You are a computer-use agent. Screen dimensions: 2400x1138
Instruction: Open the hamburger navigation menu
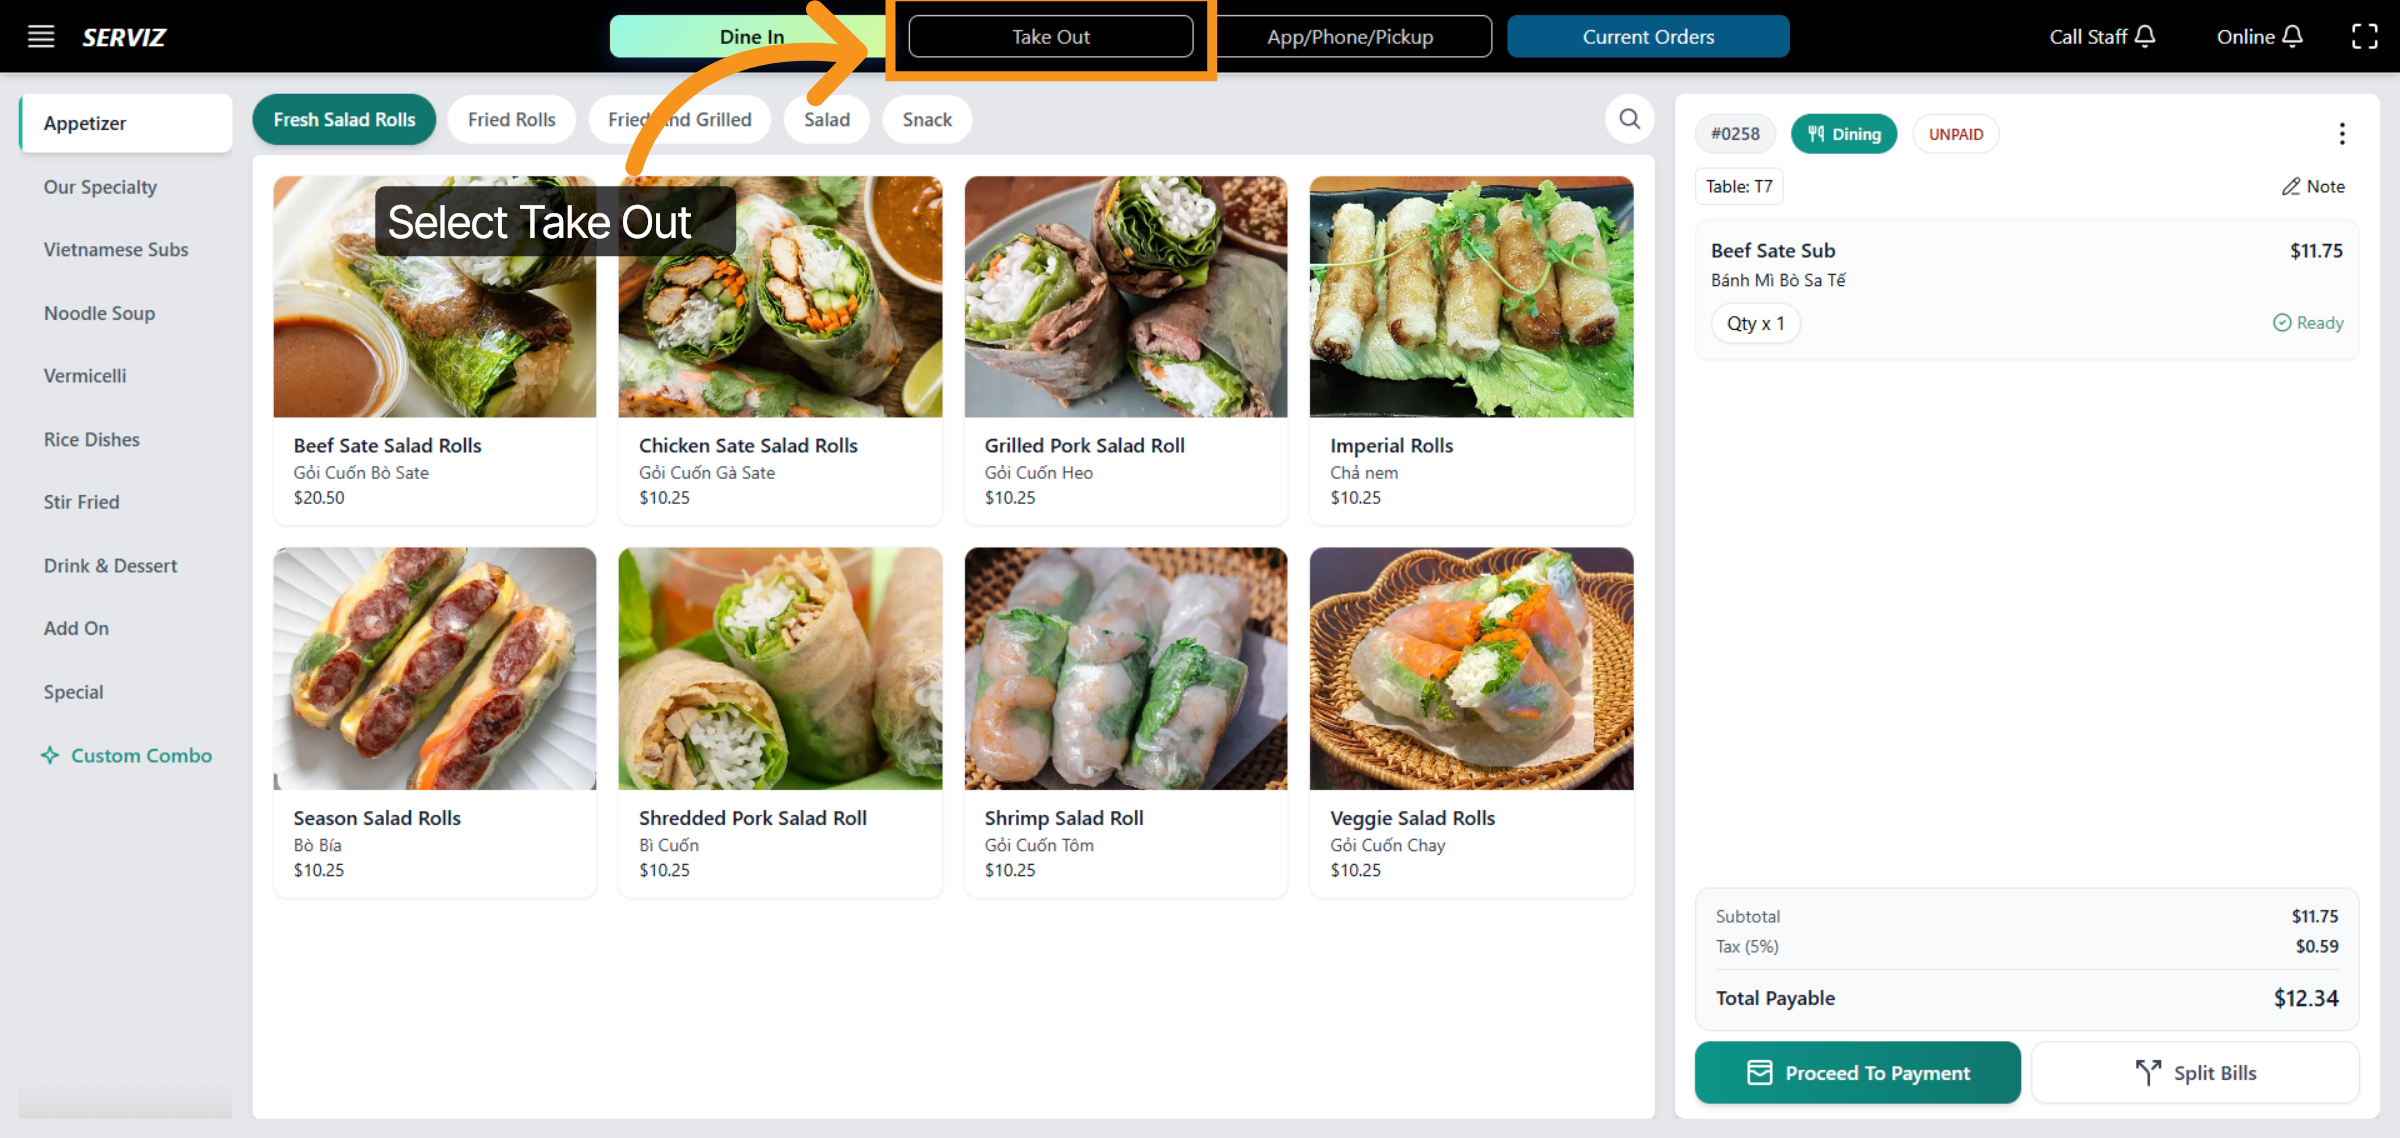click(x=40, y=36)
